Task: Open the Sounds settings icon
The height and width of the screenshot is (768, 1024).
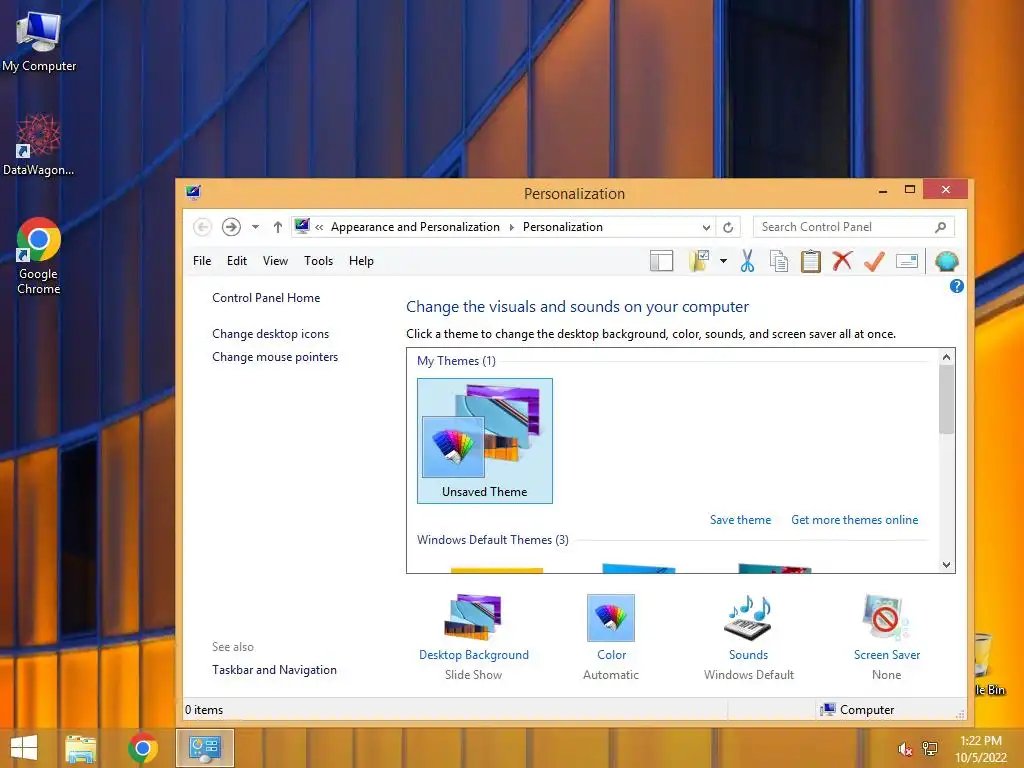Action: (748, 617)
